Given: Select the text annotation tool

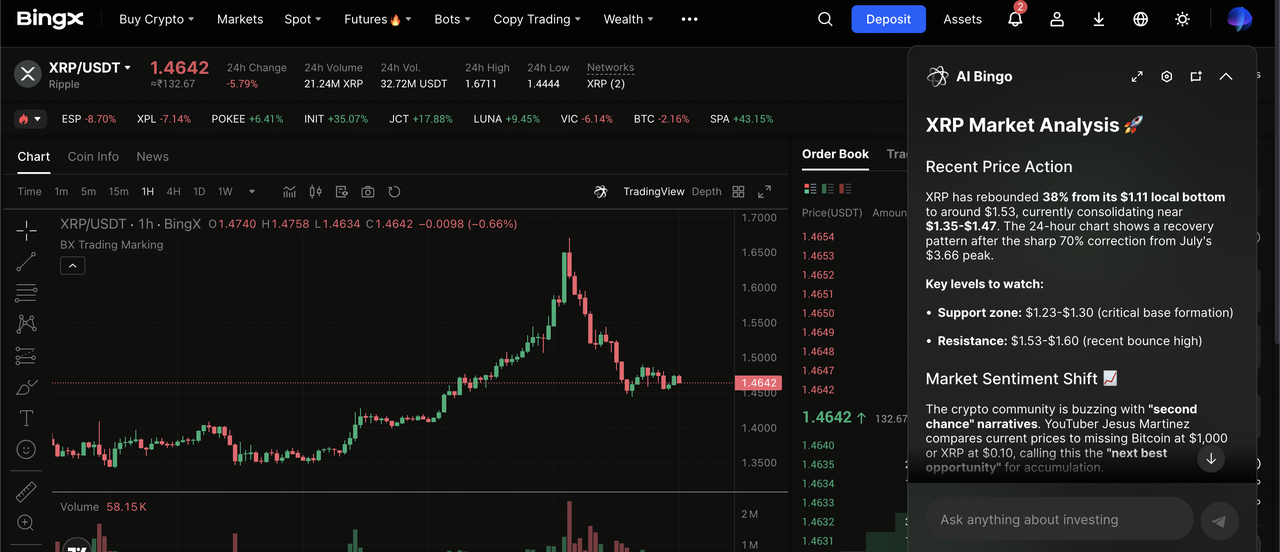Looking at the screenshot, I should [26, 418].
